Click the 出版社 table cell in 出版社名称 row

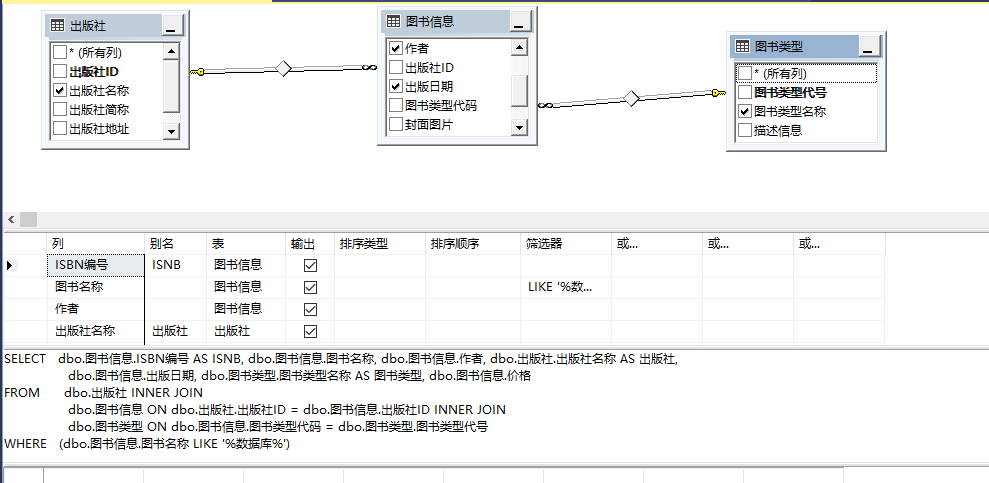pos(246,331)
